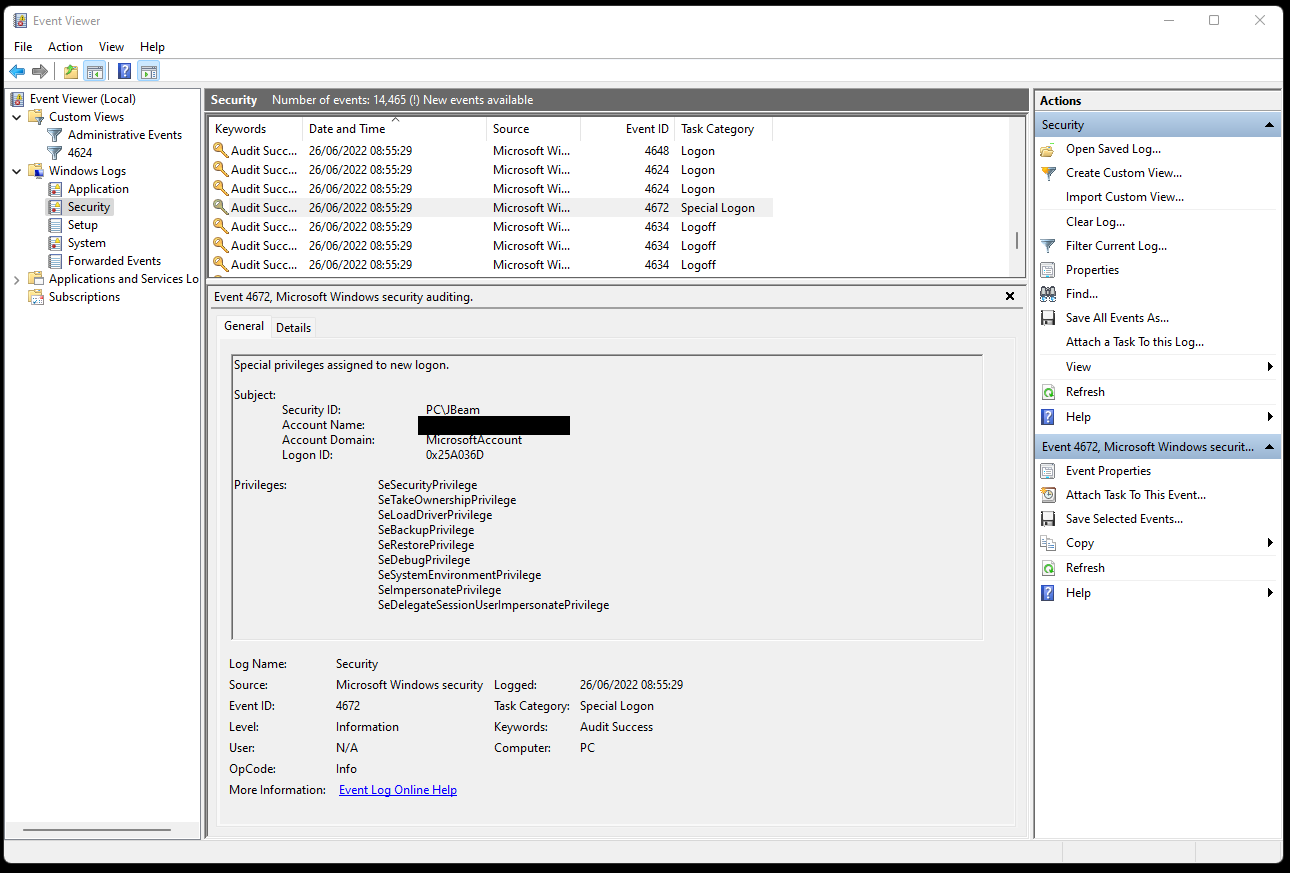
Task: Sort by the Event ID column header
Action: 628,129
